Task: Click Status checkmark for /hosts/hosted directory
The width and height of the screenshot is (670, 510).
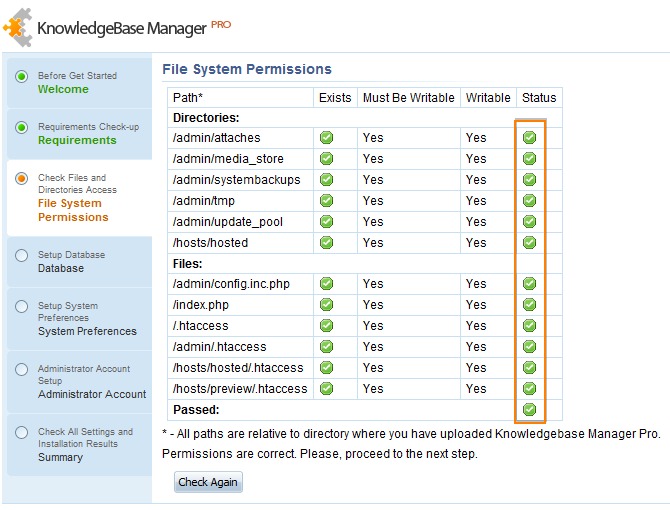Action: [x=529, y=243]
